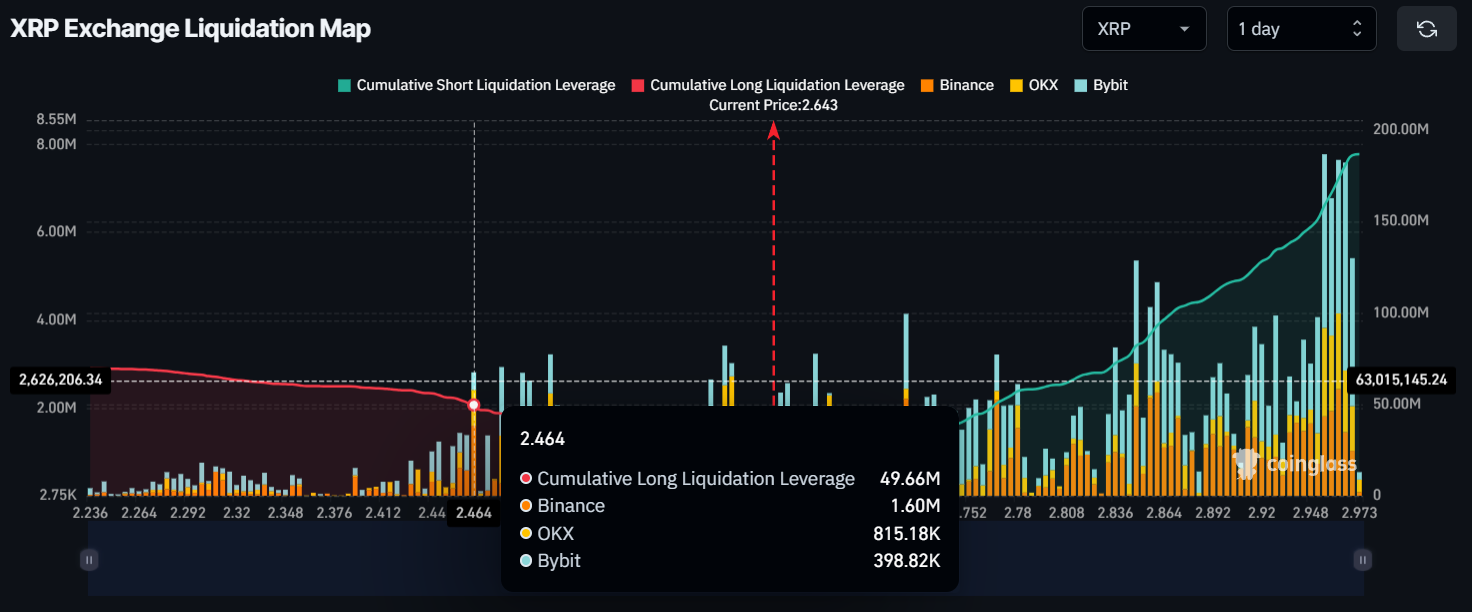Image resolution: width=1472 pixels, height=612 pixels.
Task: Click the orange Binance legend swatch
Action: 928,86
